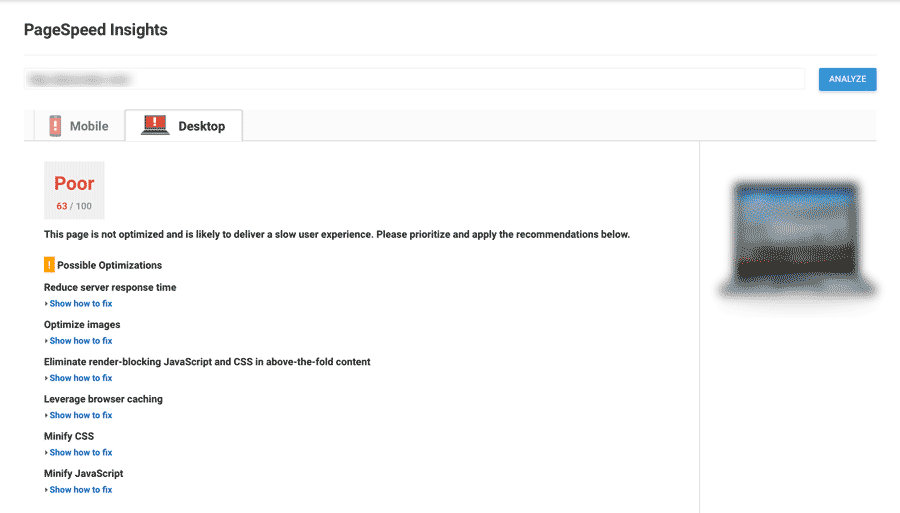Click the red laptop warning icon
900x513 pixels.
pos(155,125)
